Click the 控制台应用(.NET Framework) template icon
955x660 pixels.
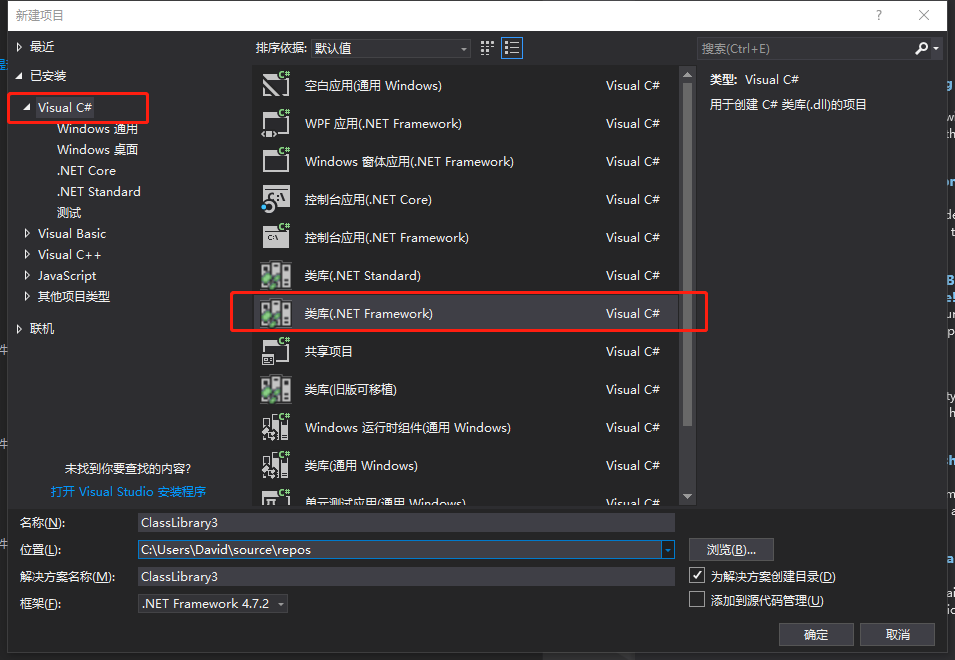click(276, 237)
